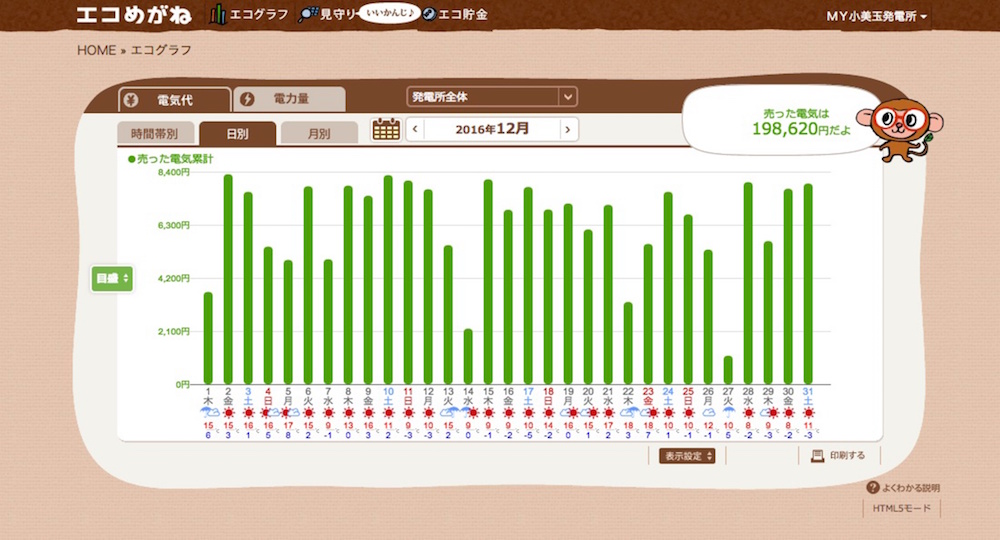Open the calendar date picker icon
The width and height of the screenshot is (1000, 540).
tap(386, 129)
